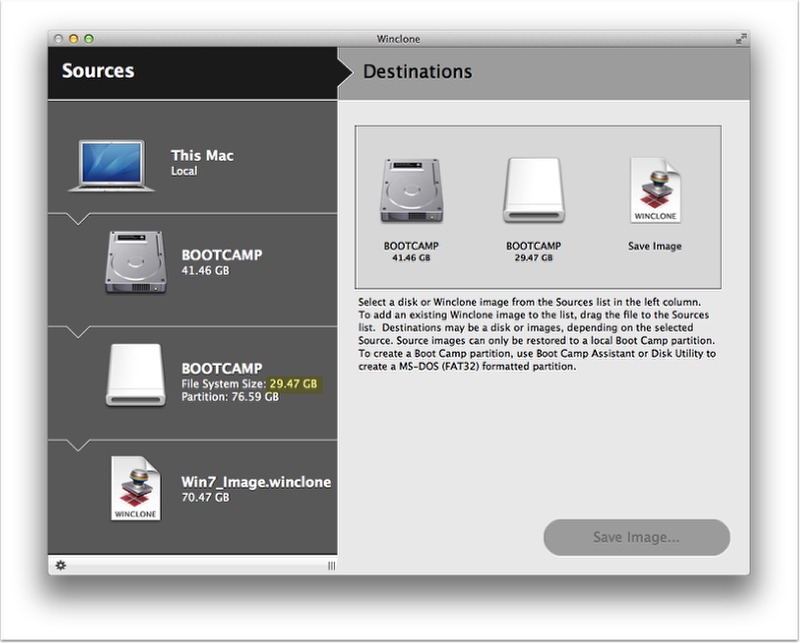Viewport: 800px width, 643px height.
Task: Choose the BOOTCAMP 41.46 GB hard drive destination icon
Action: pyautogui.click(x=411, y=190)
